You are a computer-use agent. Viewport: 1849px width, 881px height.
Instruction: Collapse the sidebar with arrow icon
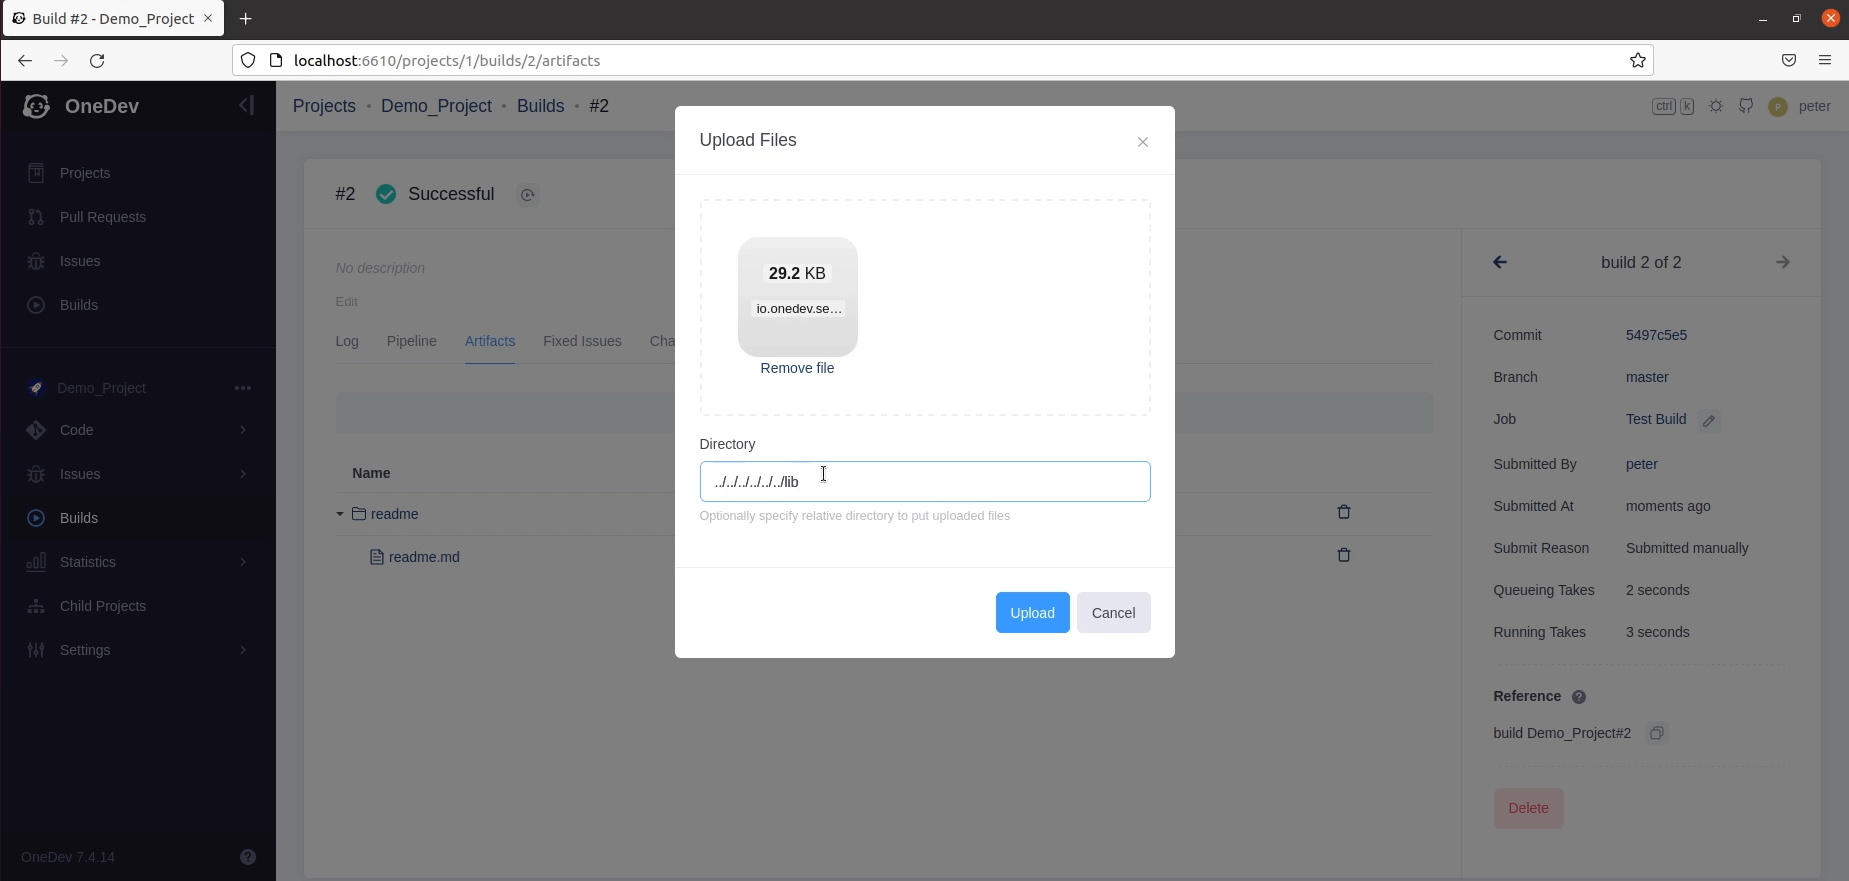click(x=246, y=105)
